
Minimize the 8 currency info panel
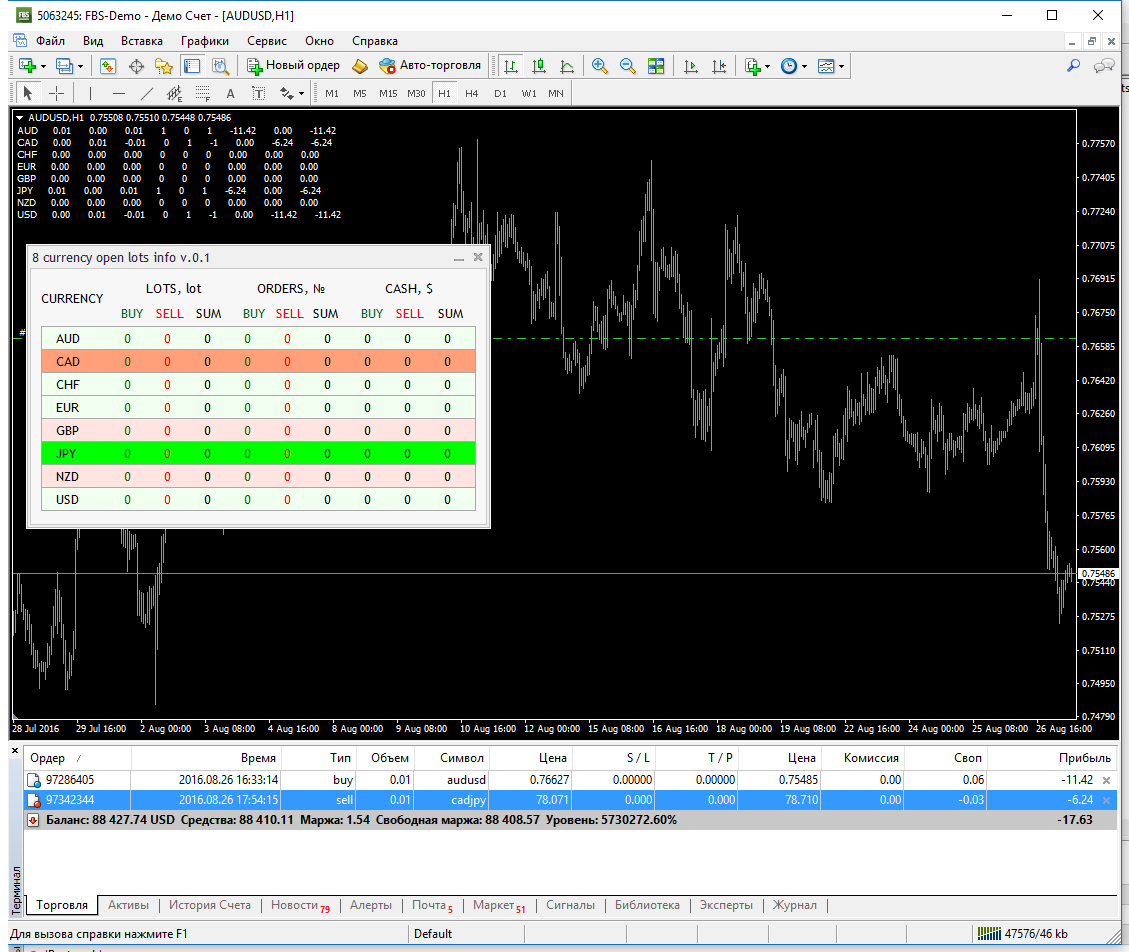459,258
